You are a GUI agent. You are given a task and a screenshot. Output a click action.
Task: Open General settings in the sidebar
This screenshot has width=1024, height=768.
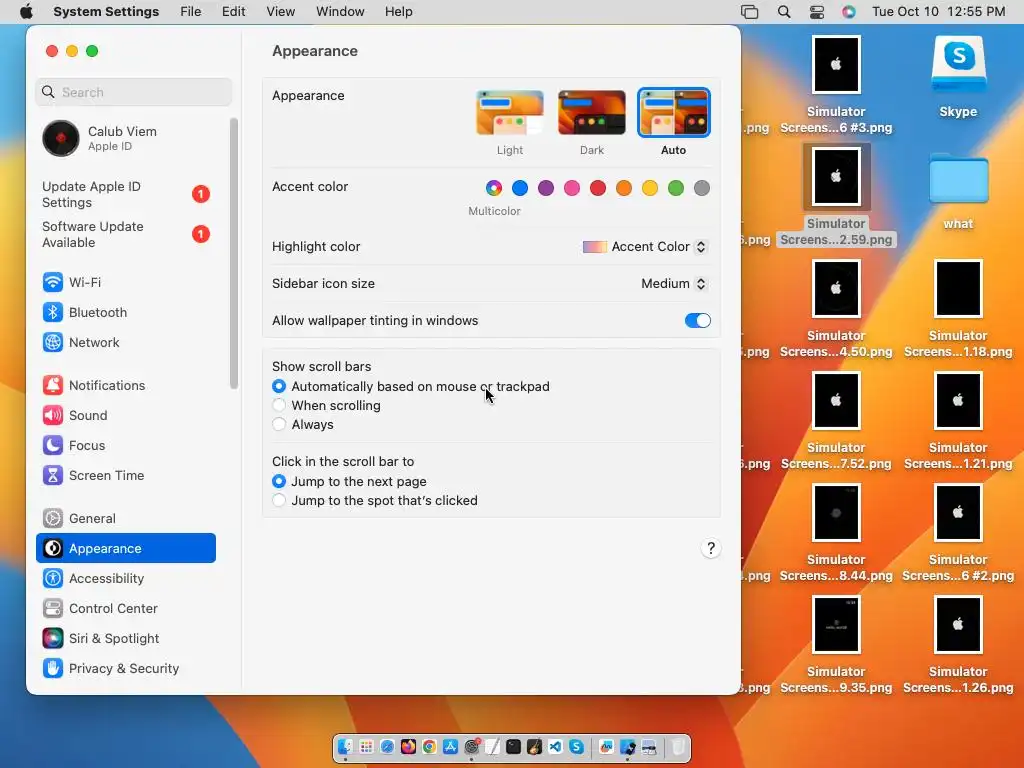[79, 519]
